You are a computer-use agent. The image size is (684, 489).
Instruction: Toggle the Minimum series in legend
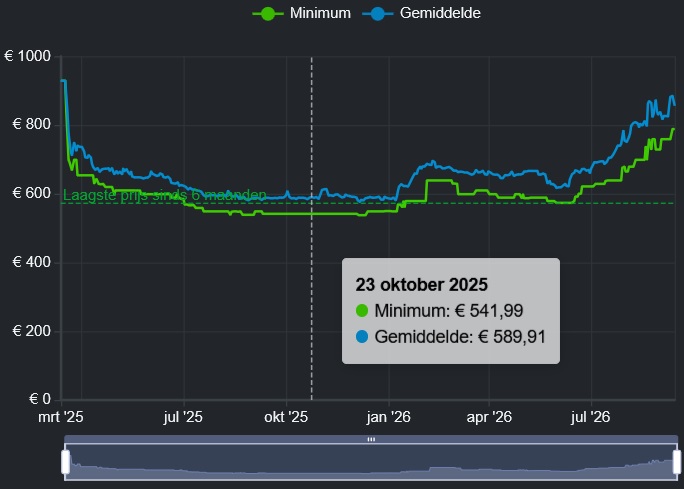click(301, 13)
